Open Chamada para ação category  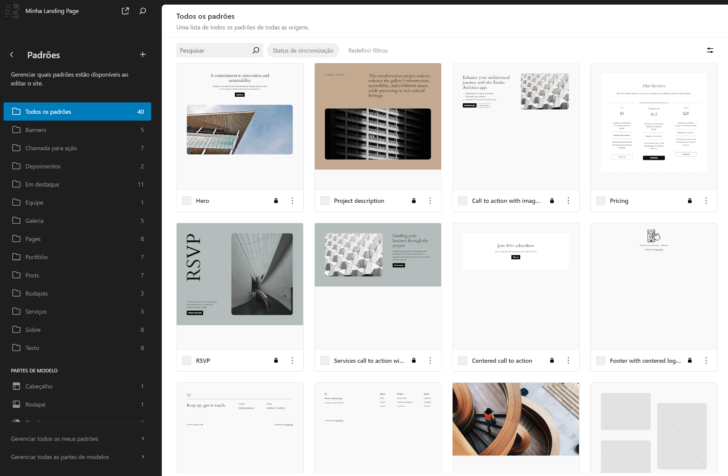[x=77, y=148]
